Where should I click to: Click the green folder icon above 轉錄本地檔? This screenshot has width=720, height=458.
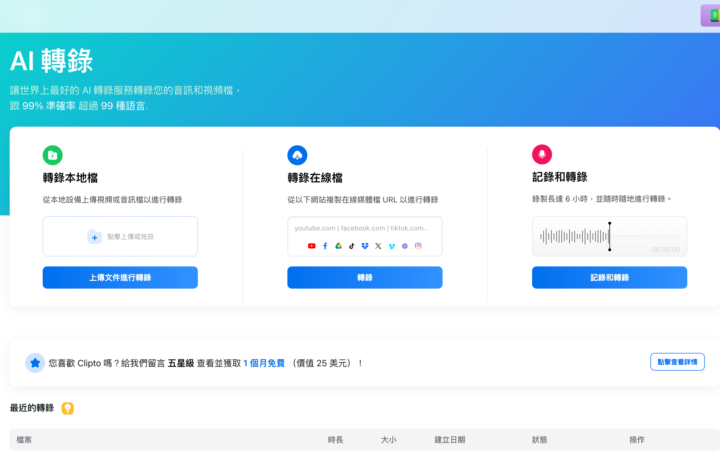tap(53, 155)
